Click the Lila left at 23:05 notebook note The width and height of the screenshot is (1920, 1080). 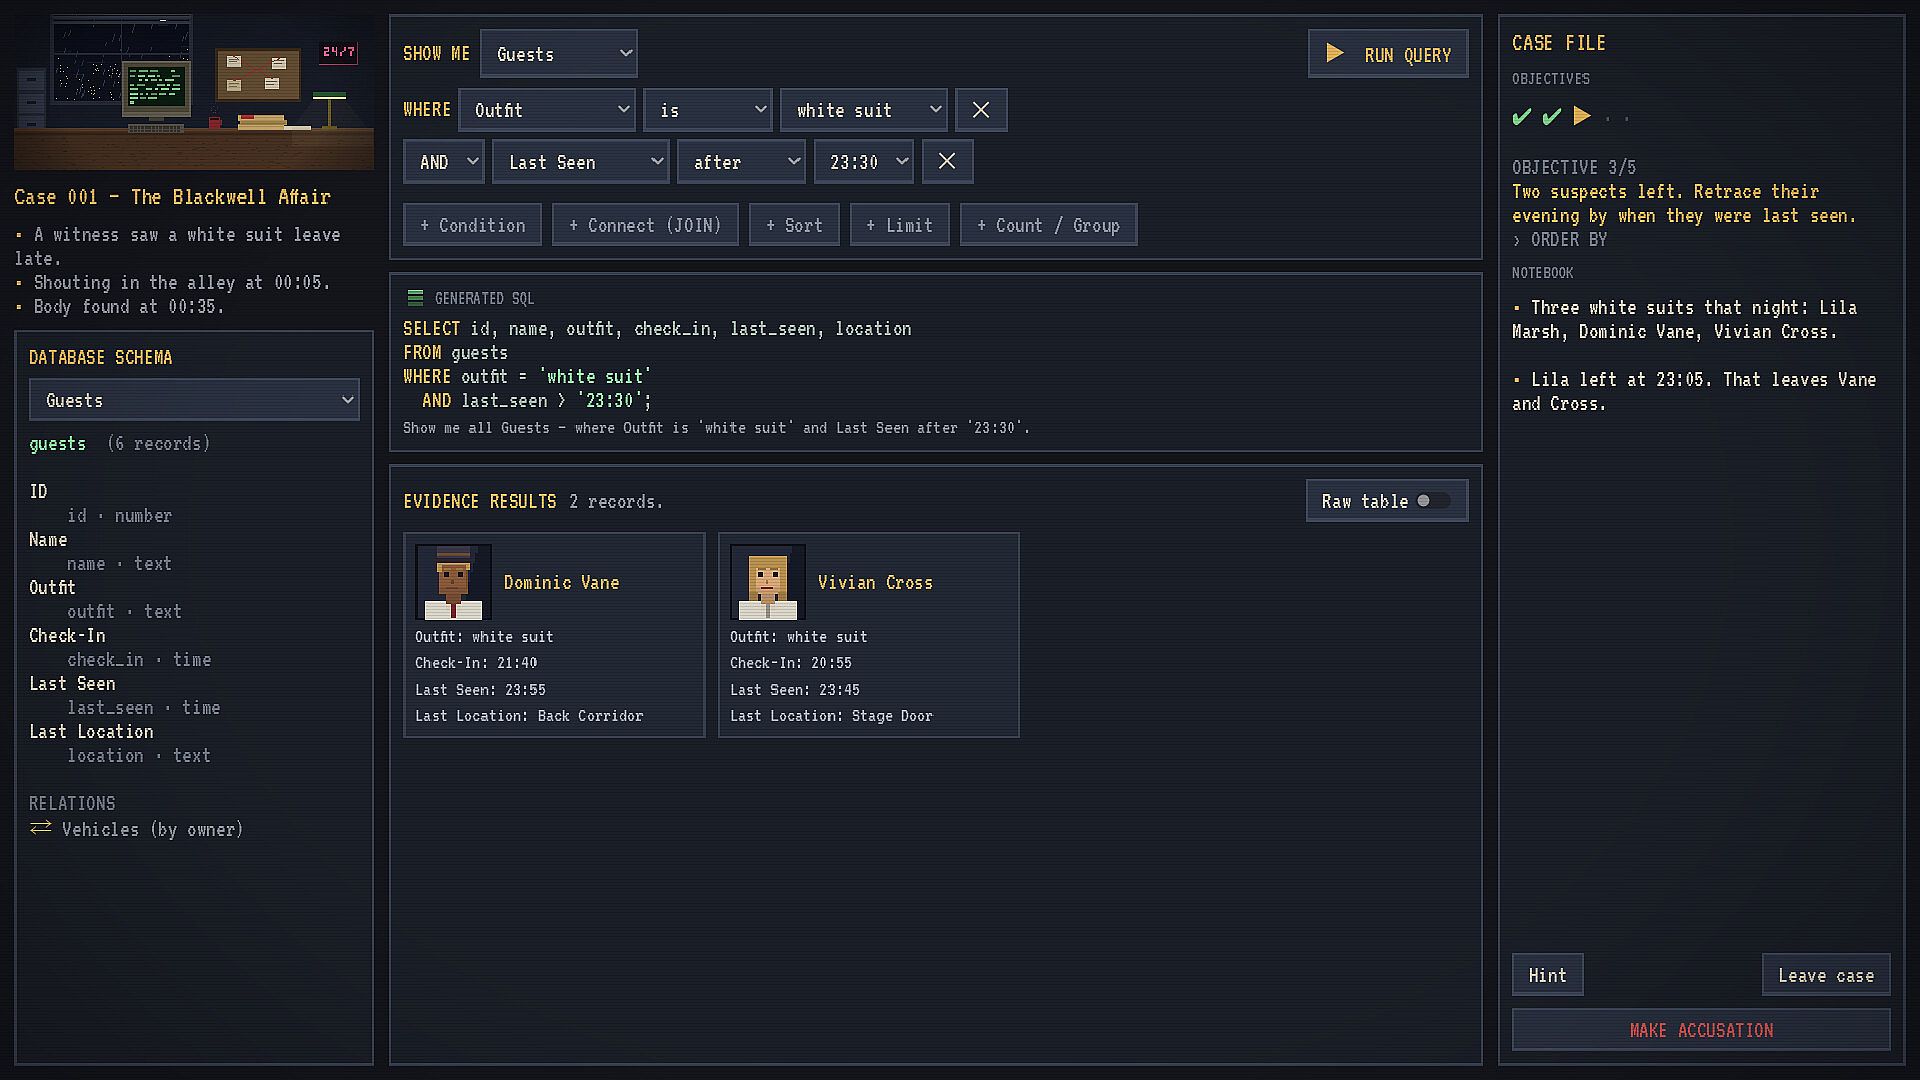pyautogui.click(x=1694, y=392)
